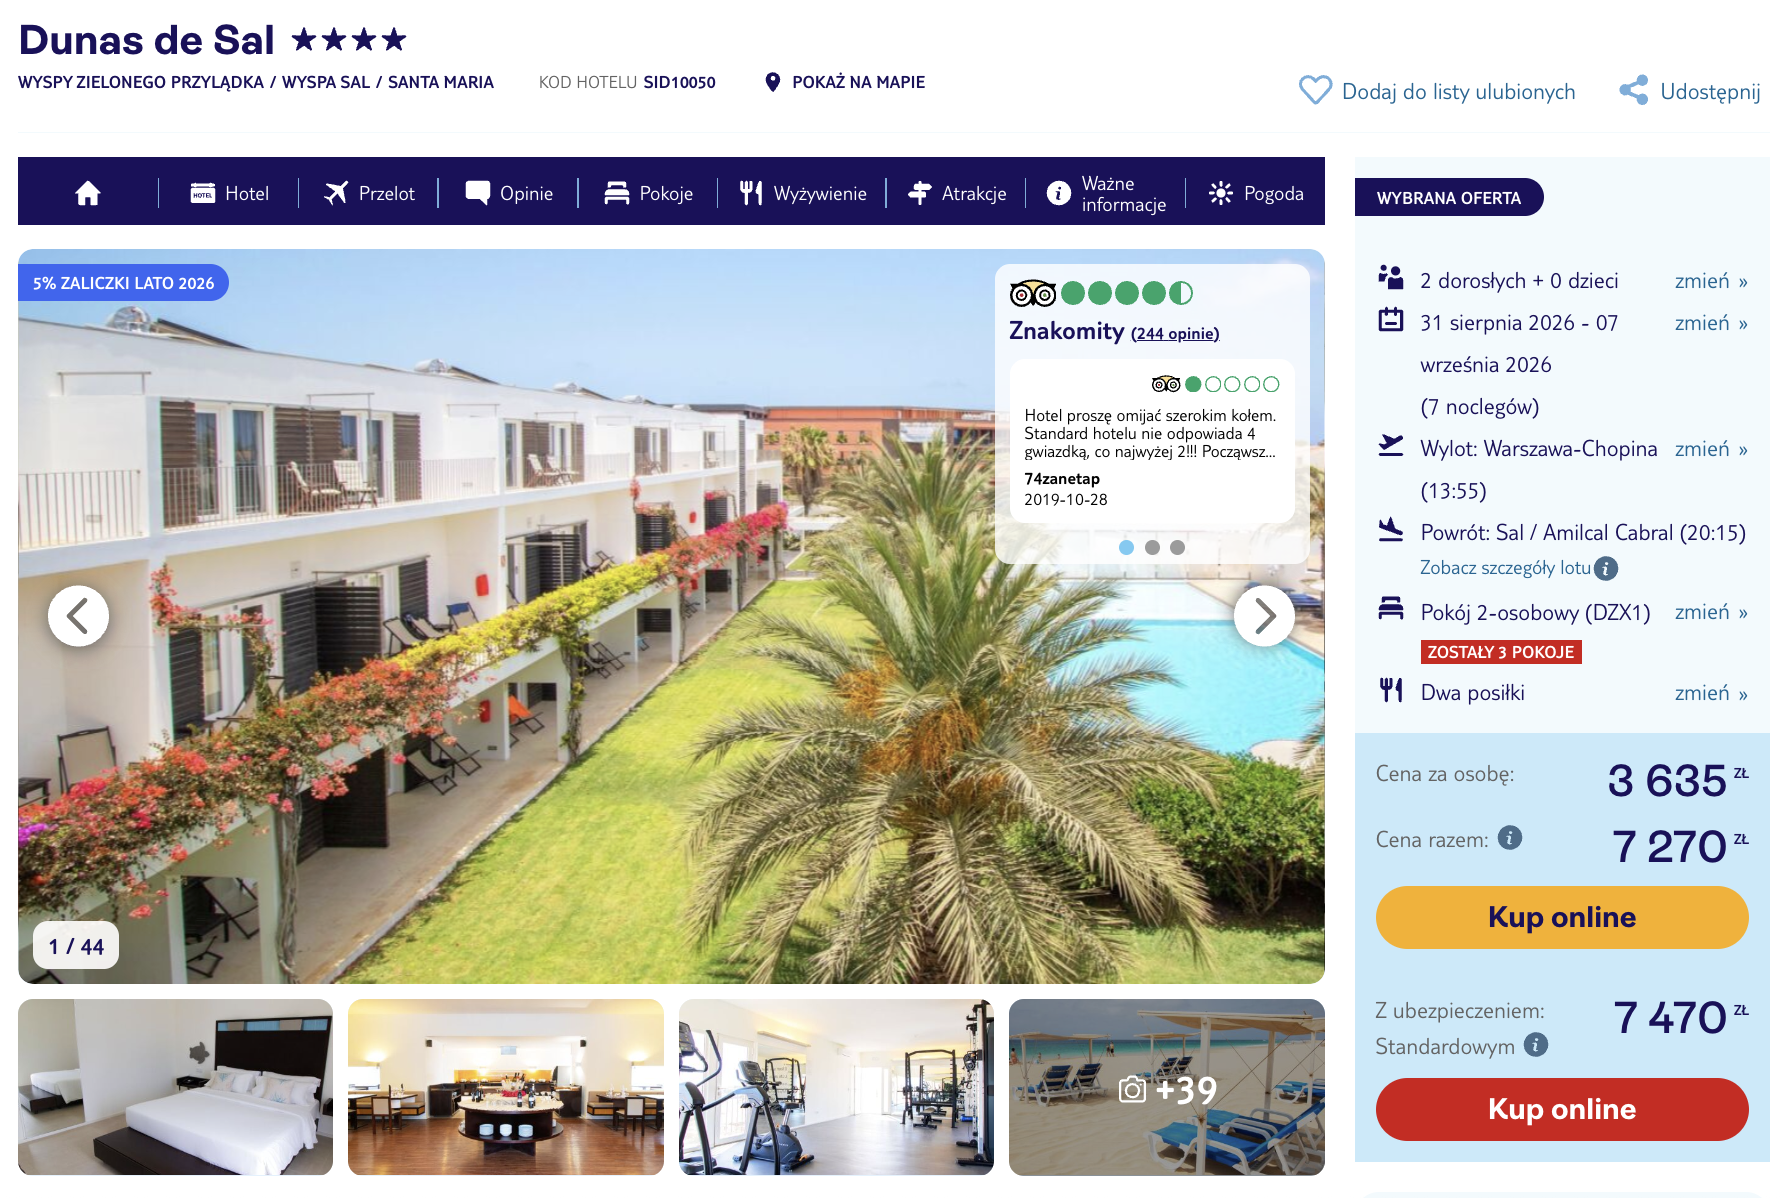The height and width of the screenshot is (1198, 1782).
Task: Select third review carousel dot
Action: (x=1178, y=547)
